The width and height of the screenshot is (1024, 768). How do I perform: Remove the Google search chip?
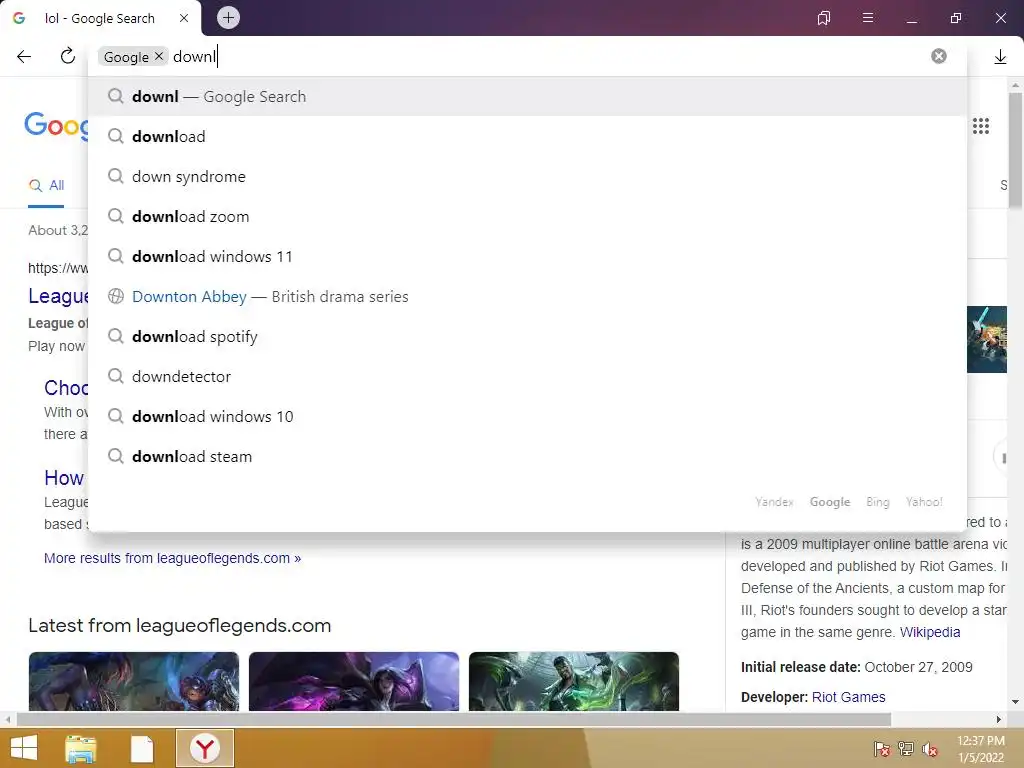click(x=159, y=56)
